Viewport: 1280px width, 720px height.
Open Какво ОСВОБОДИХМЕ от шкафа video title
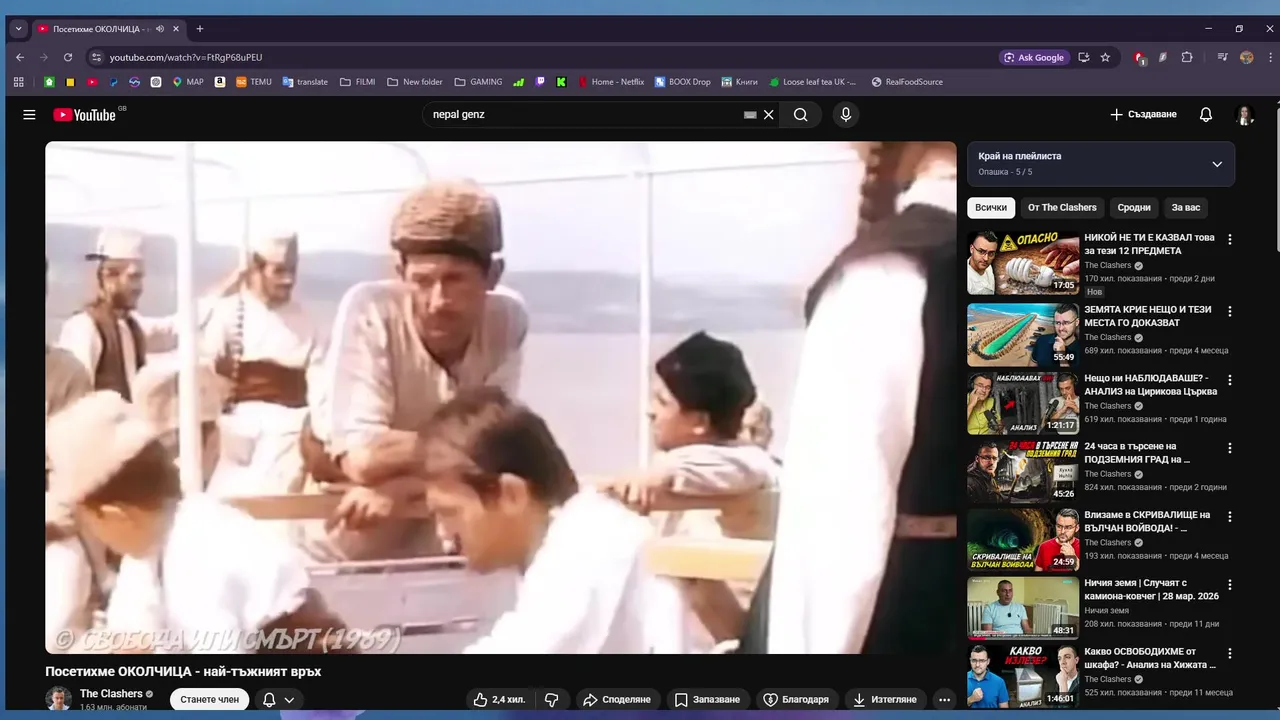pyautogui.click(x=1150, y=658)
